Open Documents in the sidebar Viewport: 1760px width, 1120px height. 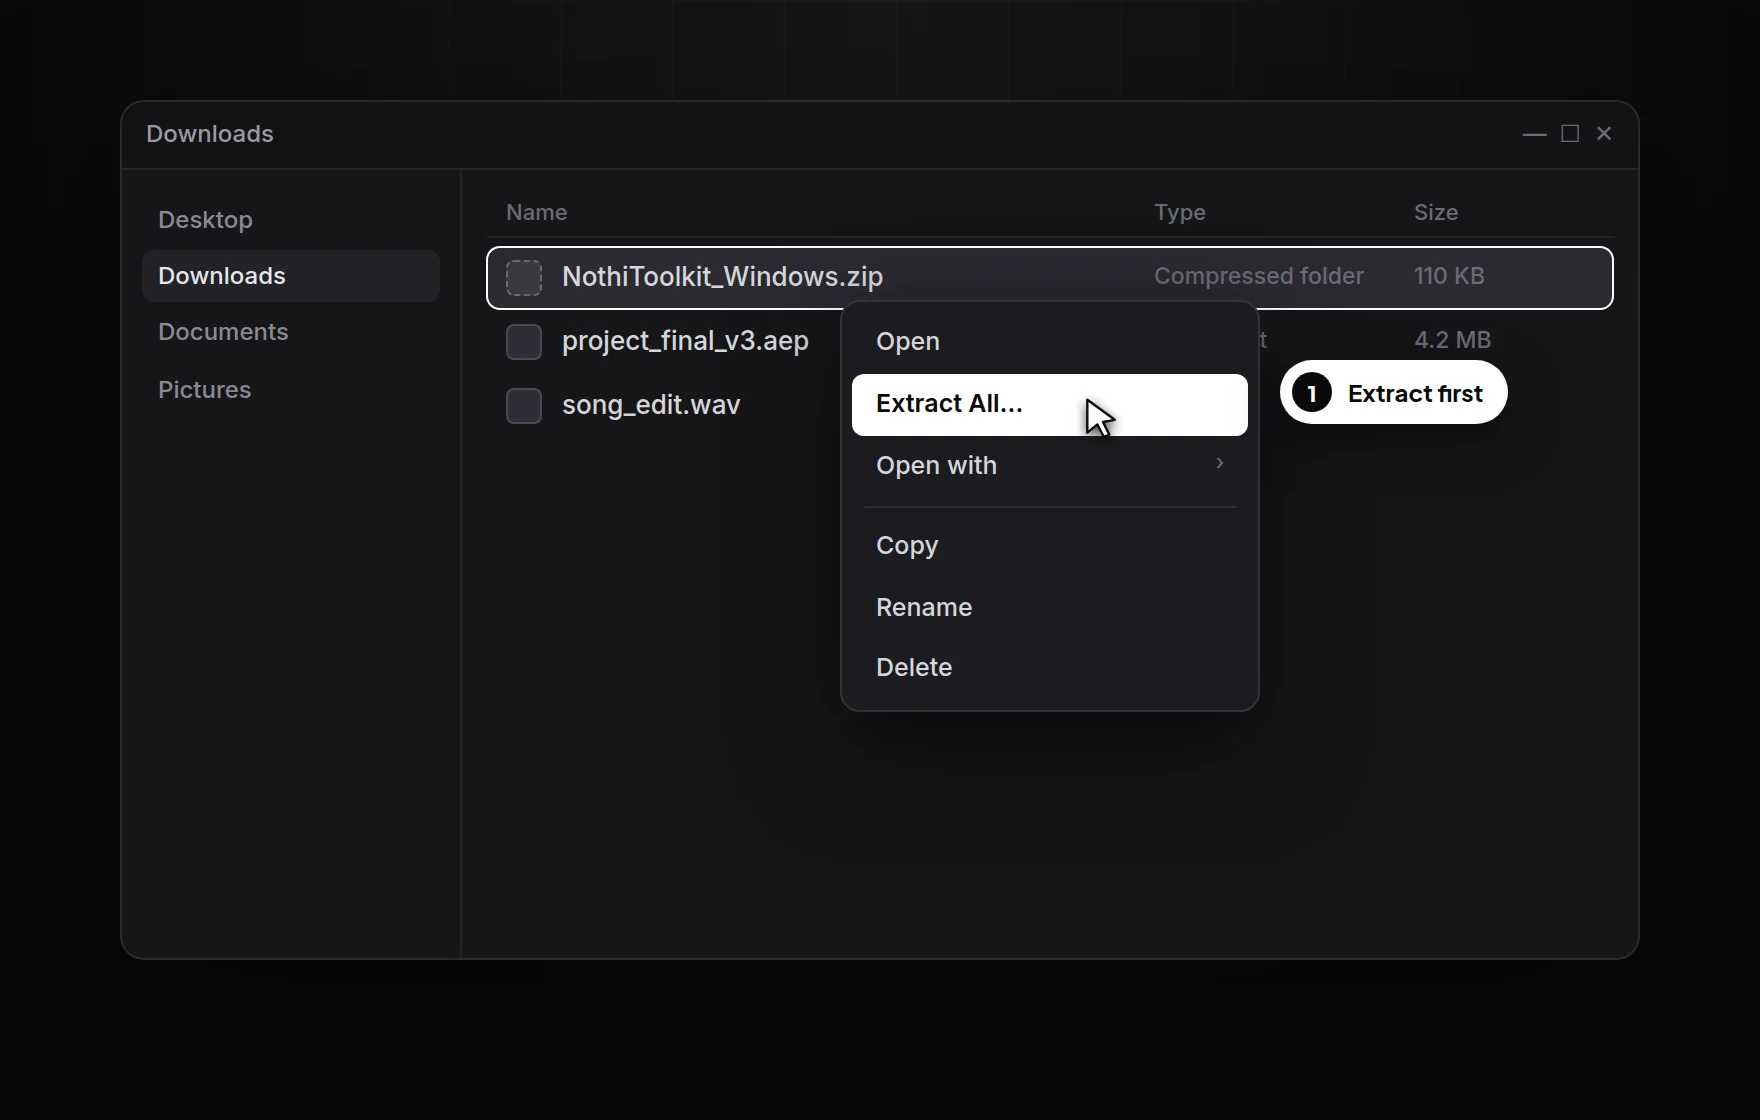(291, 331)
